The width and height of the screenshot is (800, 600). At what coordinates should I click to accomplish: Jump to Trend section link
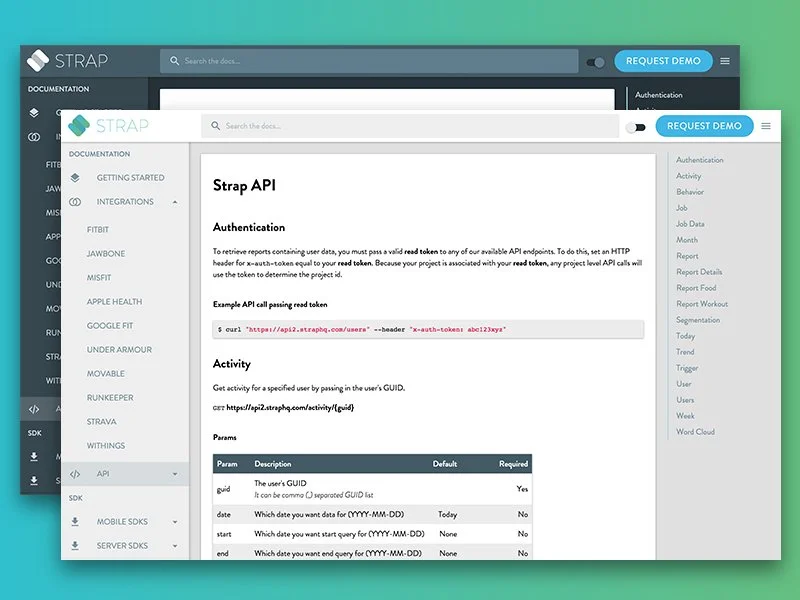pos(685,352)
